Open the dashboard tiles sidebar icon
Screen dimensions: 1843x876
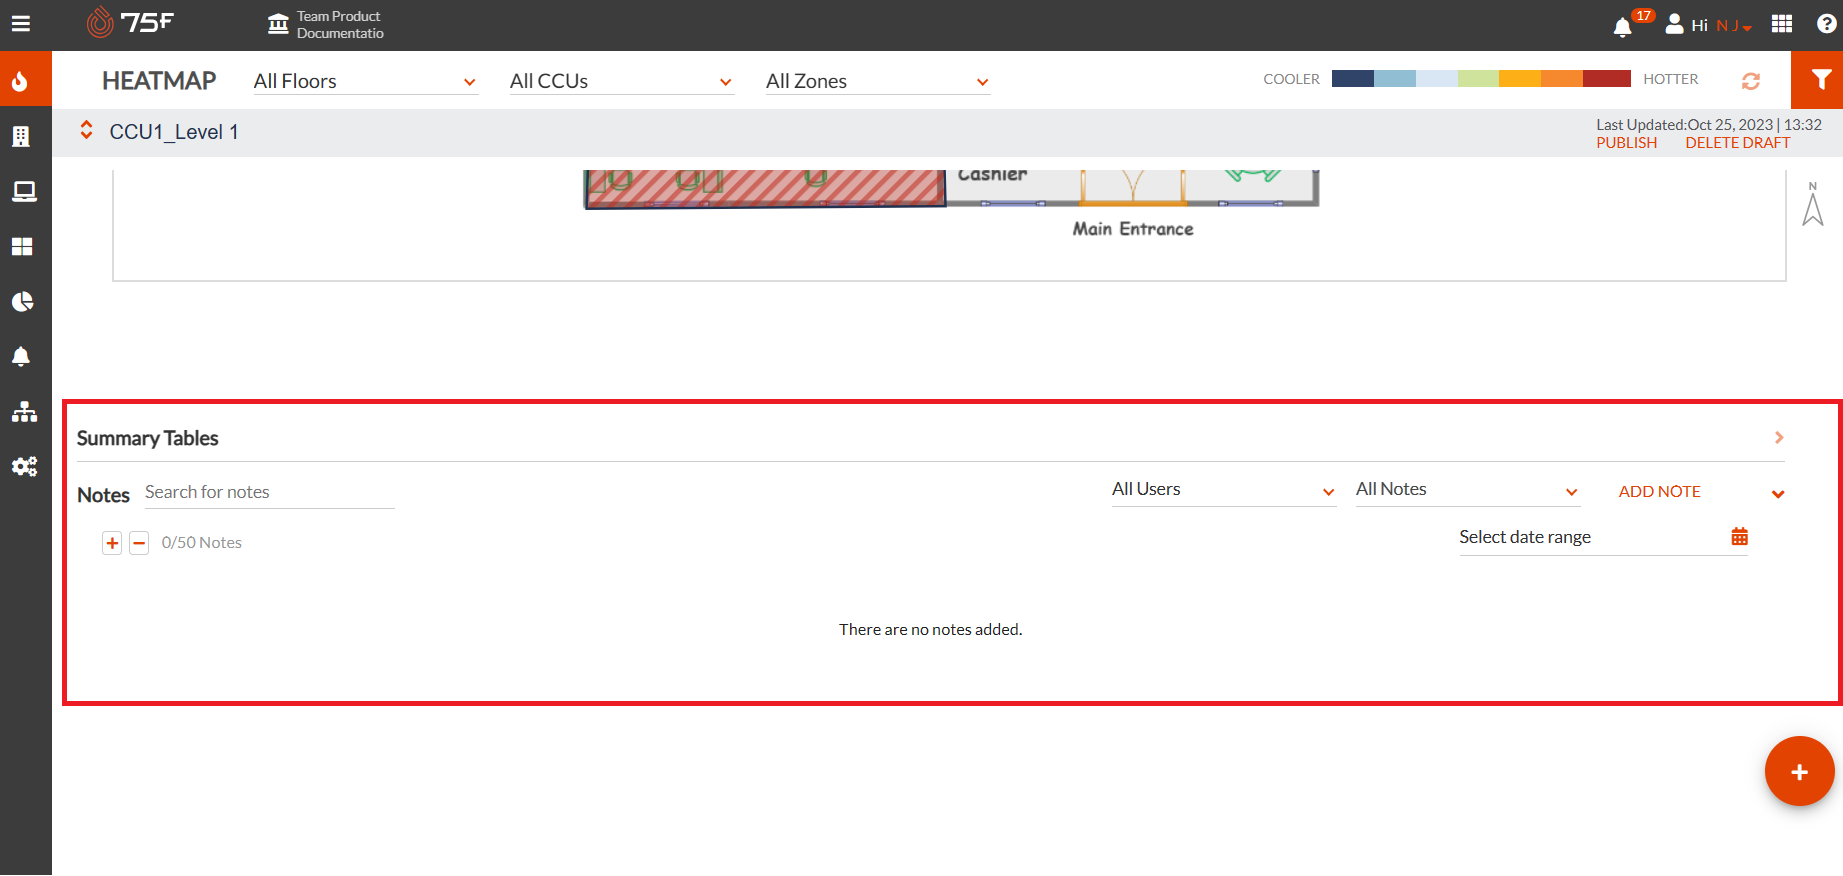(22, 246)
